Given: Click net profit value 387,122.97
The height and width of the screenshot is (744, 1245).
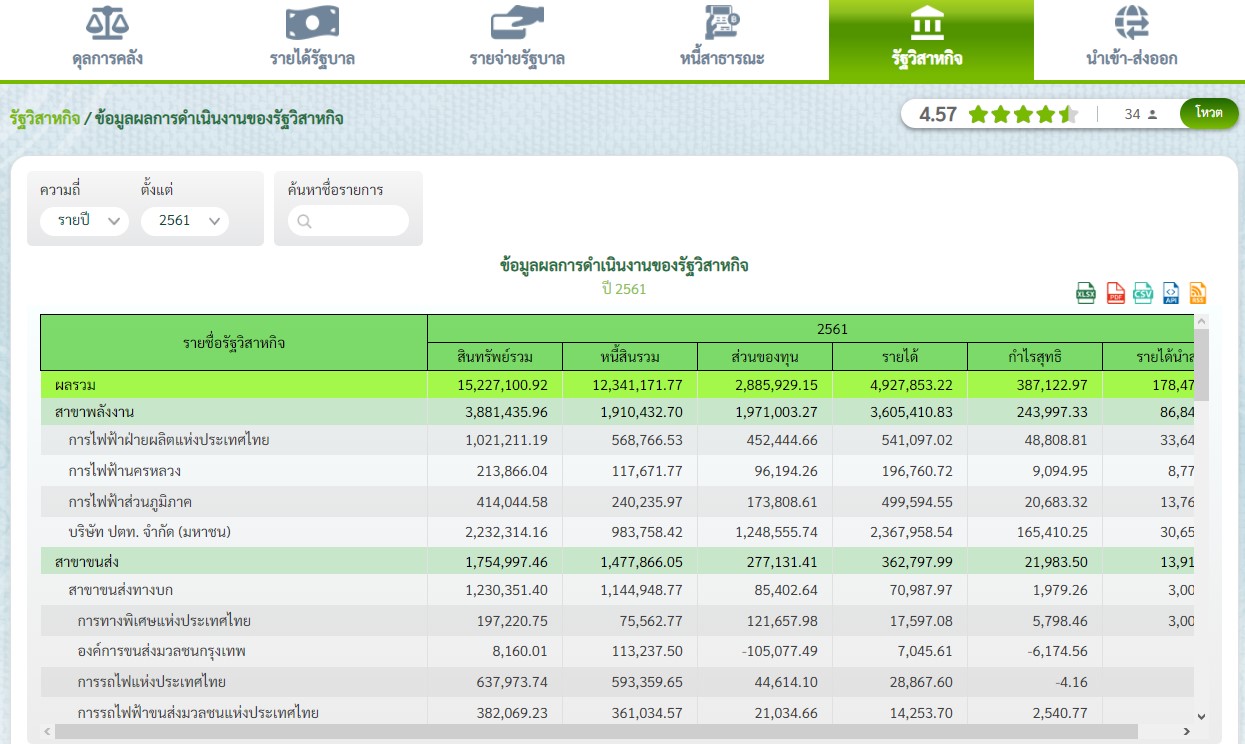Looking at the screenshot, I should pyautogui.click(x=1052, y=384).
